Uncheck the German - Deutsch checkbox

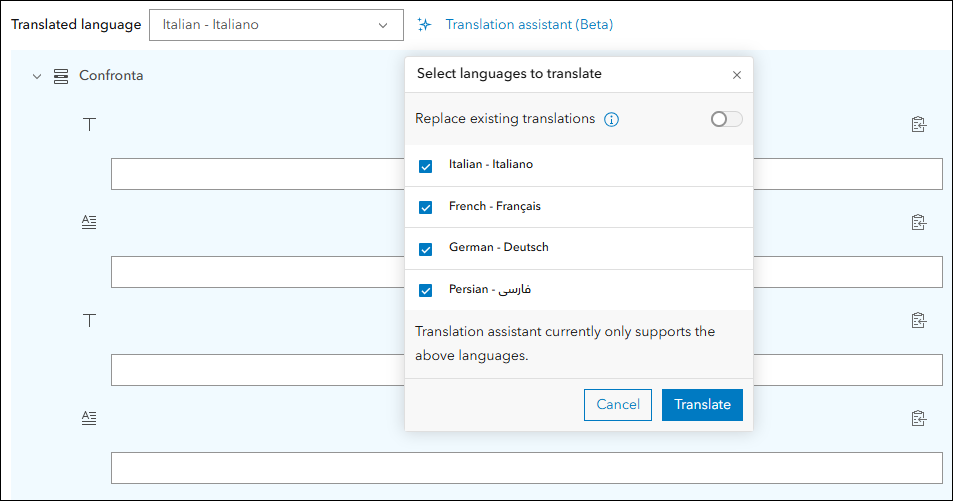(426, 249)
